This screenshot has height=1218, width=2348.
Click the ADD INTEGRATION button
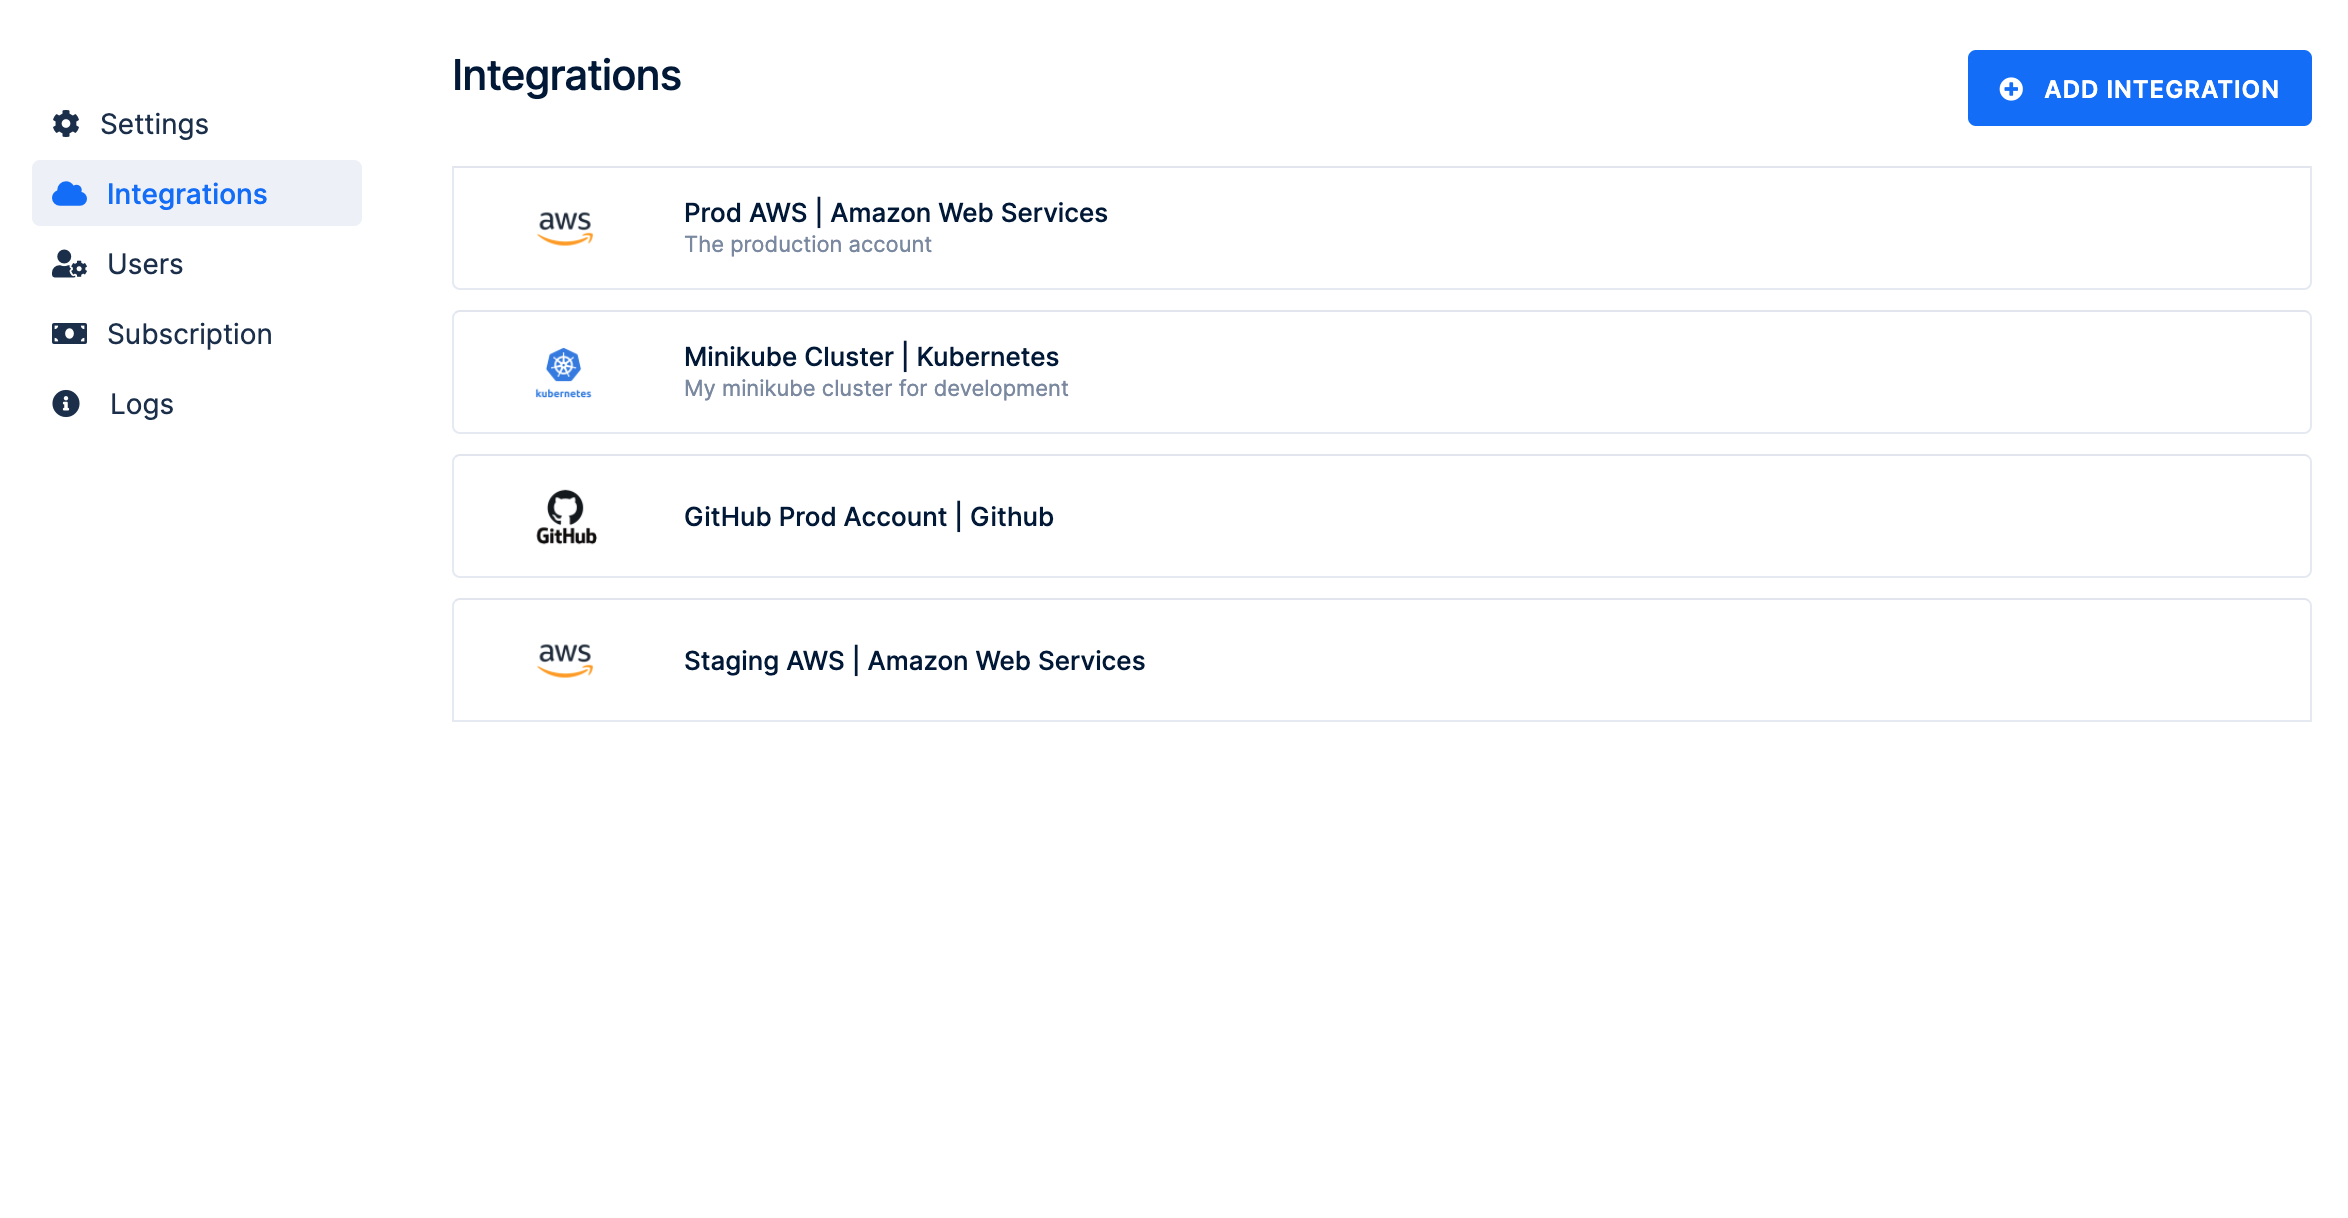[x=2139, y=88]
